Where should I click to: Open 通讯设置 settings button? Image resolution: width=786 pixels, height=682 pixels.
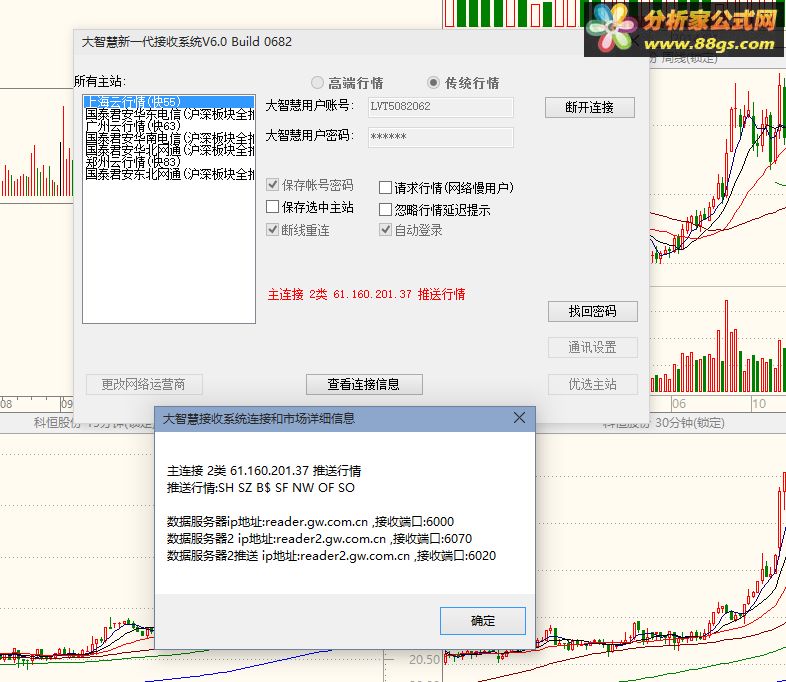click(x=593, y=347)
